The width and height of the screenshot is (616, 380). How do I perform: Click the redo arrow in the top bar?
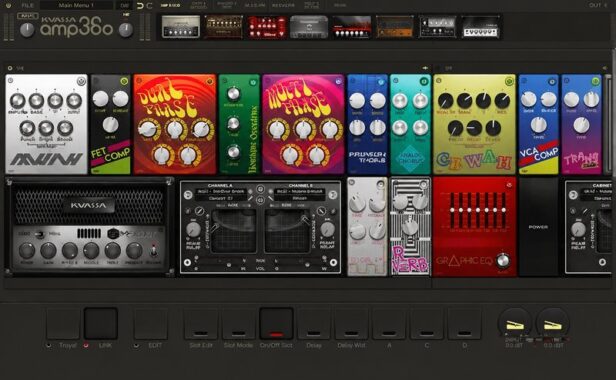tap(149, 6)
